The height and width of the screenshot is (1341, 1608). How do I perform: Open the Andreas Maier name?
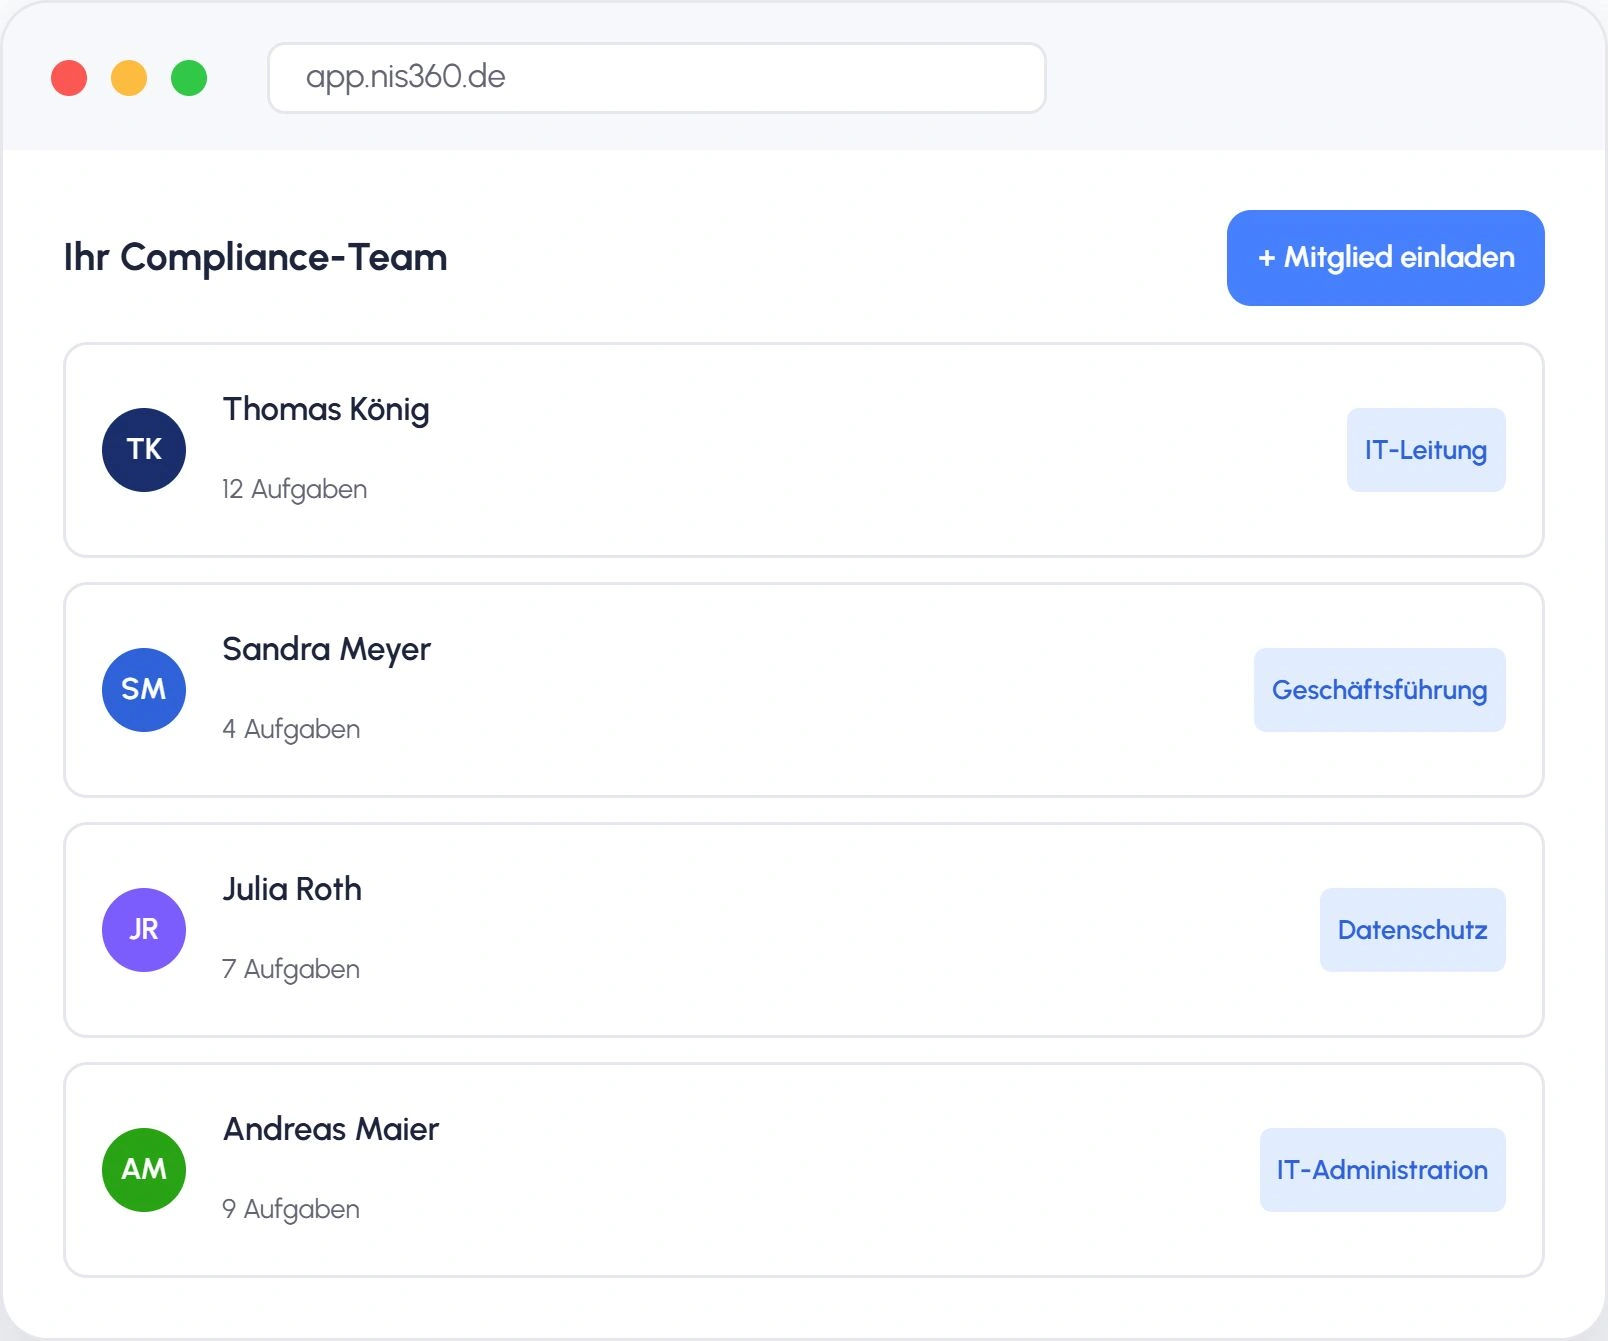pyautogui.click(x=331, y=1129)
